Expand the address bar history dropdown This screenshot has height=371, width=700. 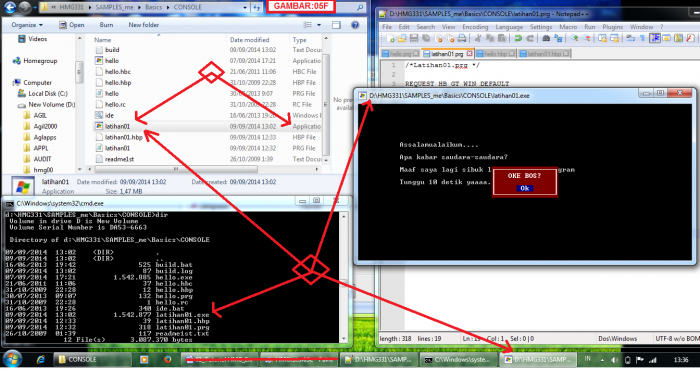(x=245, y=8)
